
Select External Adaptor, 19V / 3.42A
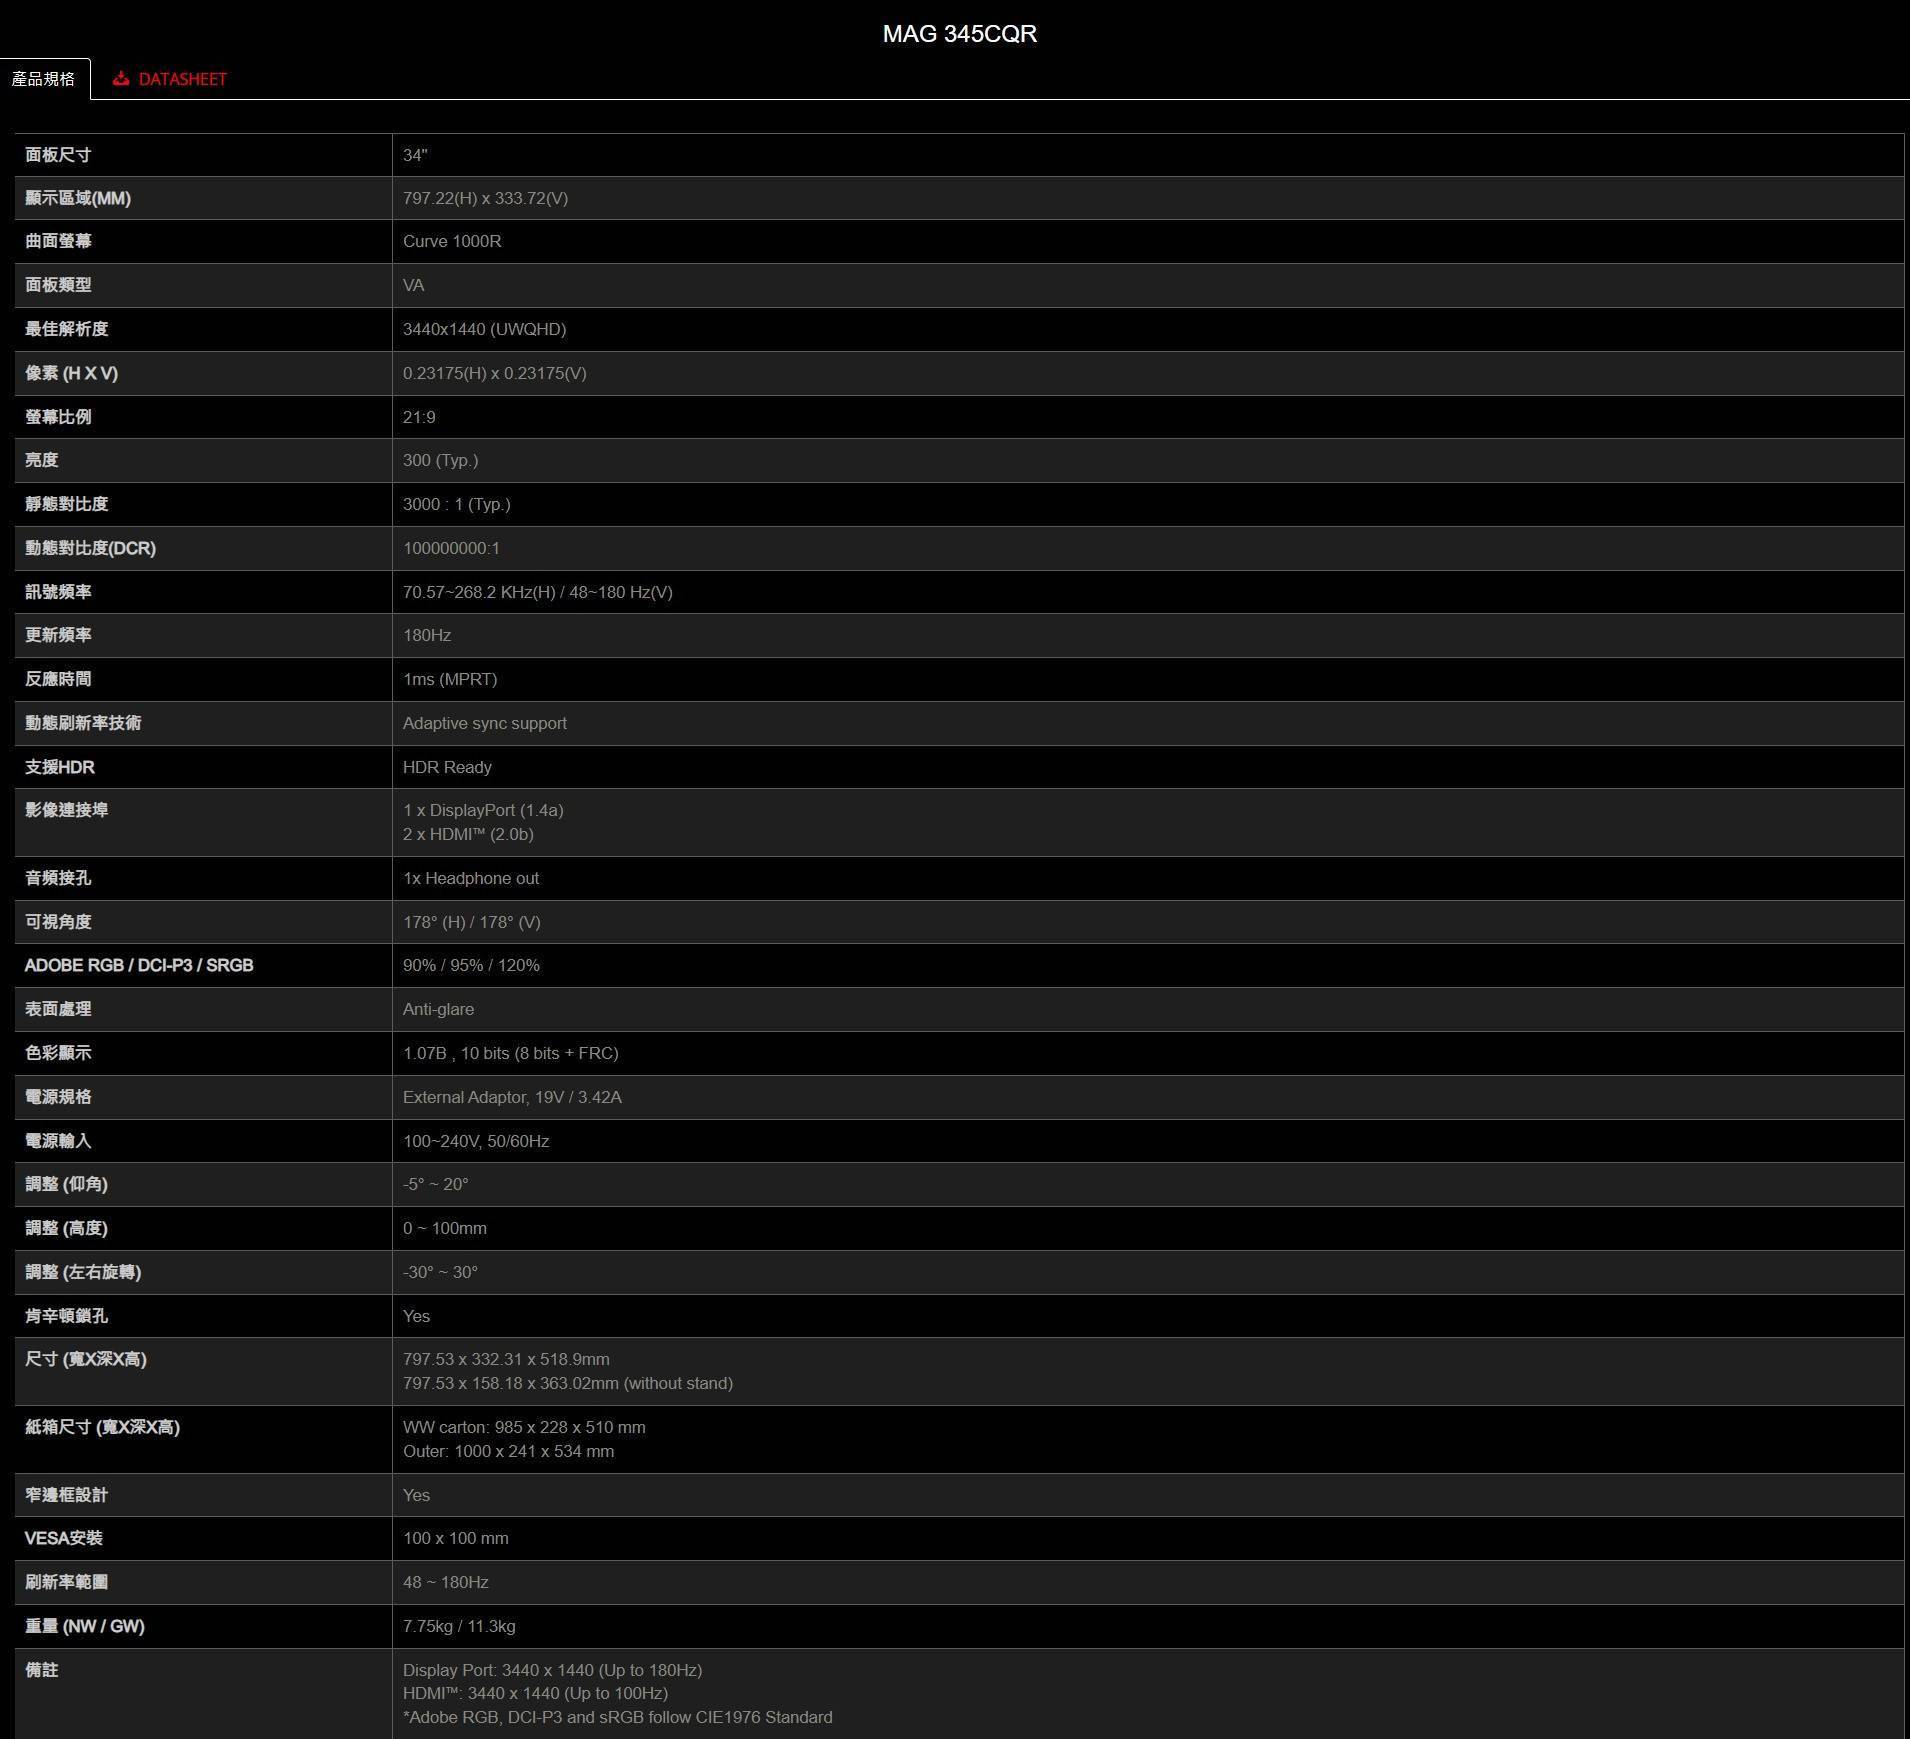[x=512, y=1097]
